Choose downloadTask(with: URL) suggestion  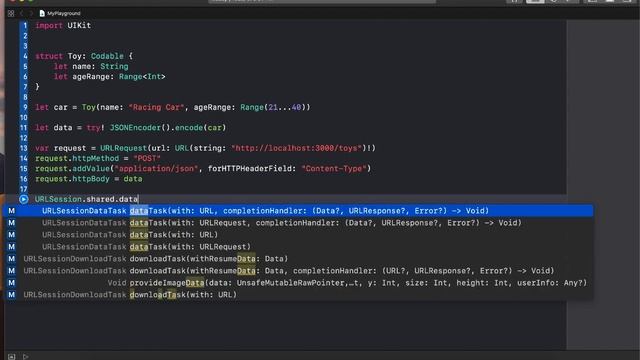click(298, 295)
